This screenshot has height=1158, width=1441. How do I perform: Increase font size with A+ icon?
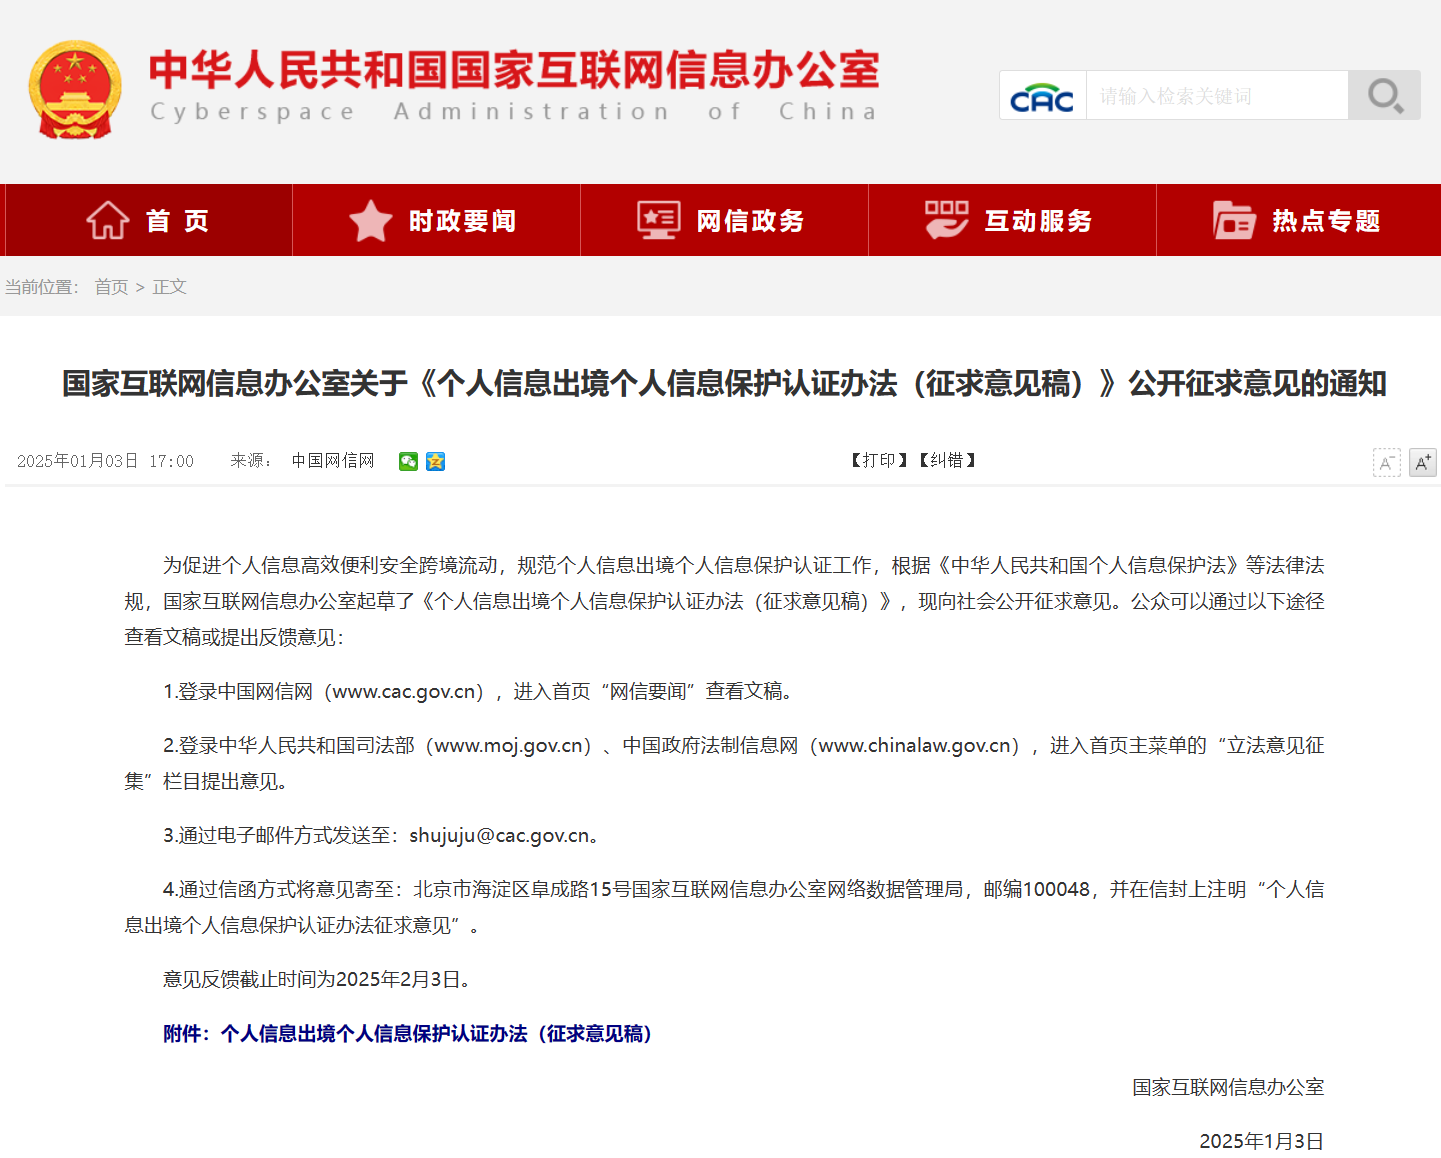click(1422, 462)
